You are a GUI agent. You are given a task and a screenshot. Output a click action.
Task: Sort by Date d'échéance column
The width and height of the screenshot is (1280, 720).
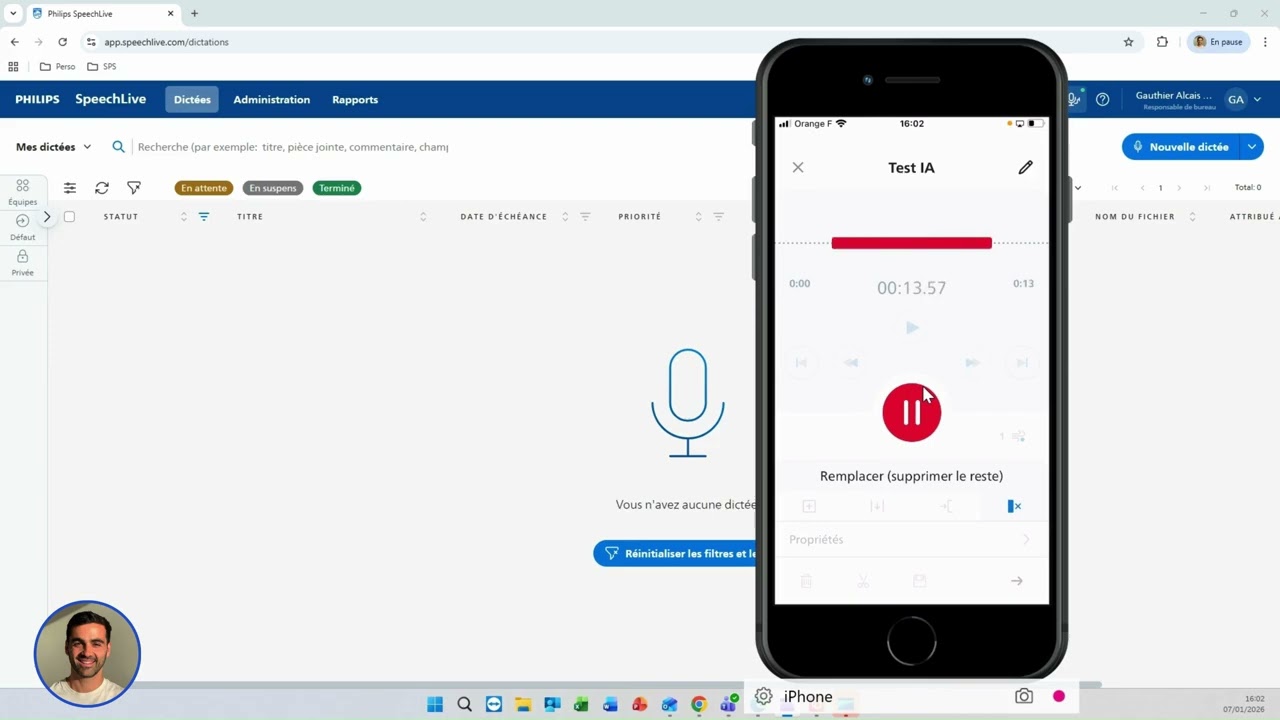coord(565,217)
